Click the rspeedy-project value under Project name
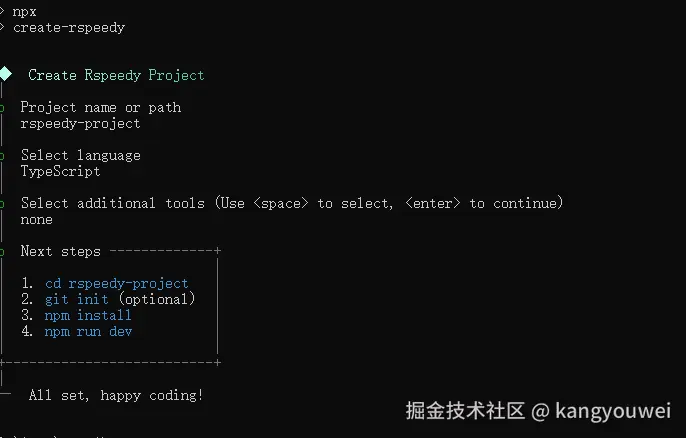The width and height of the screenshot is (686, 438). tap(80, 123)
